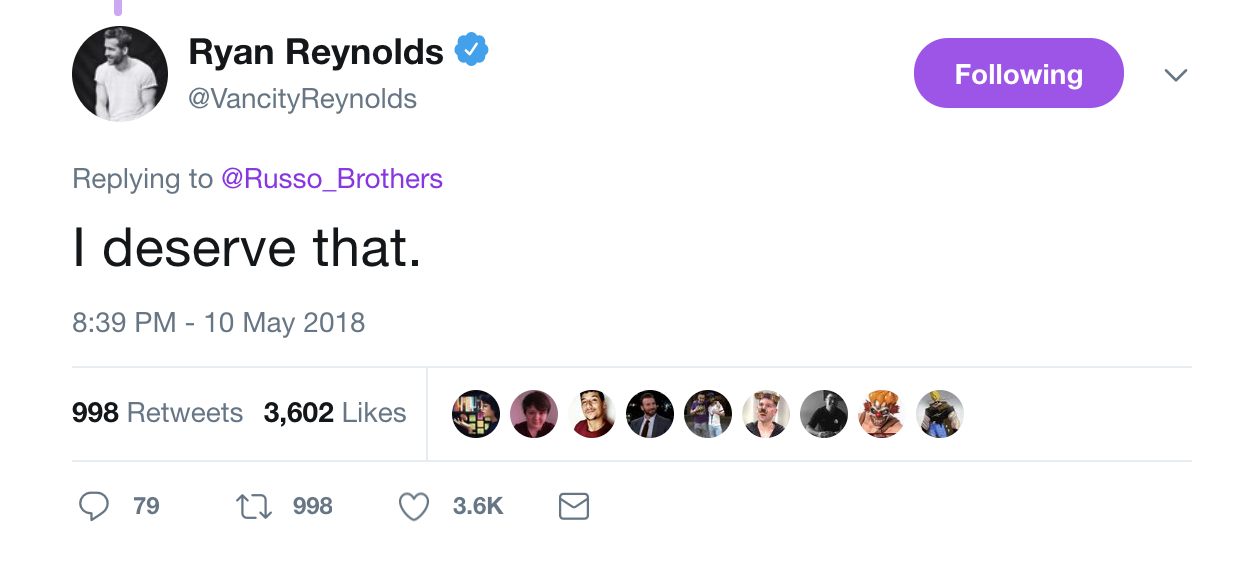Open the @Russo_Brothers profile link
Image resolution: width=1258 pixels, height=572 pixels.
click(331, 179)
